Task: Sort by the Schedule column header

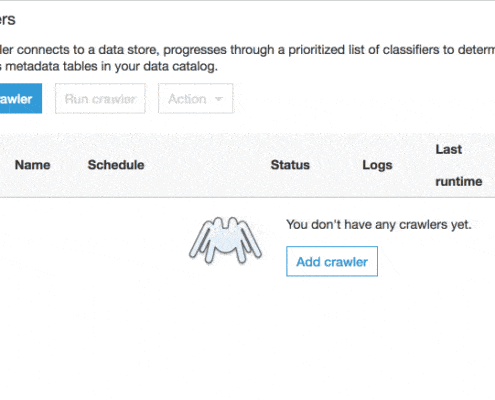Action: (116, 165)
